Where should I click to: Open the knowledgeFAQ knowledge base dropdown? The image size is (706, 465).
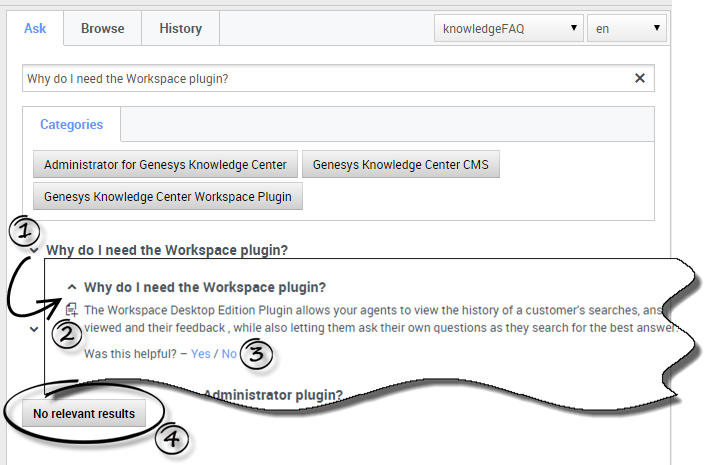pos(508,28)
